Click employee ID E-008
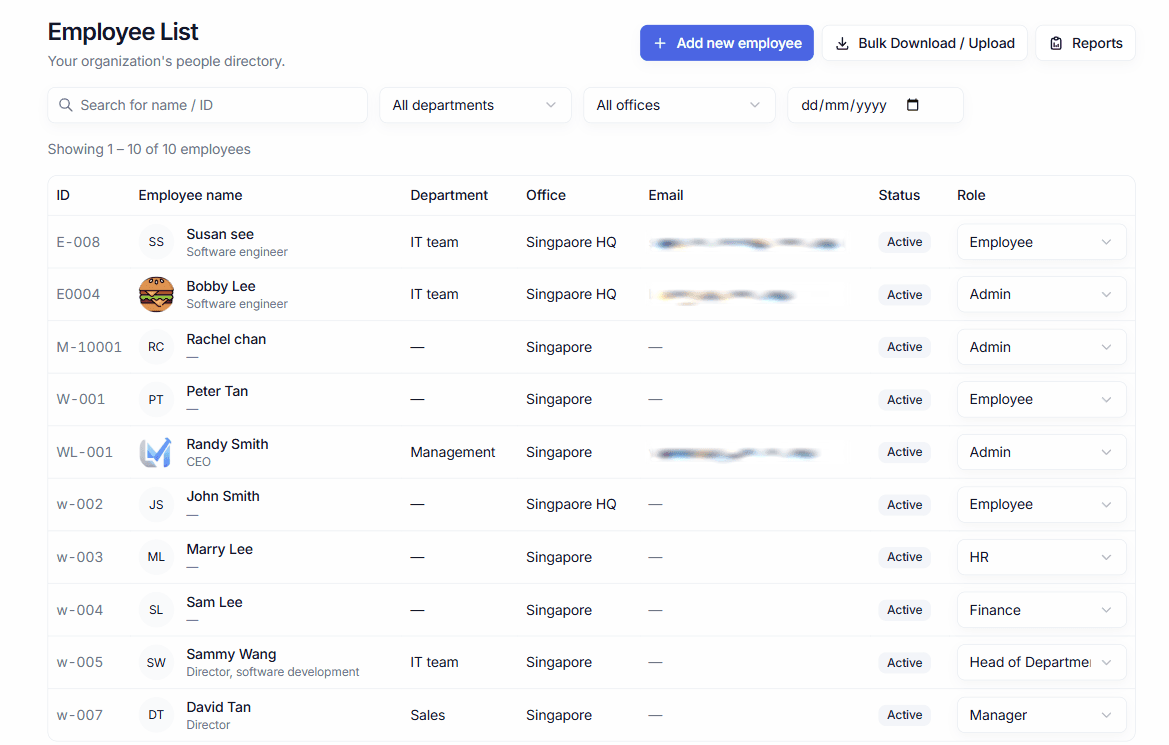1169x745 pixels. click(x=78, y=242)
